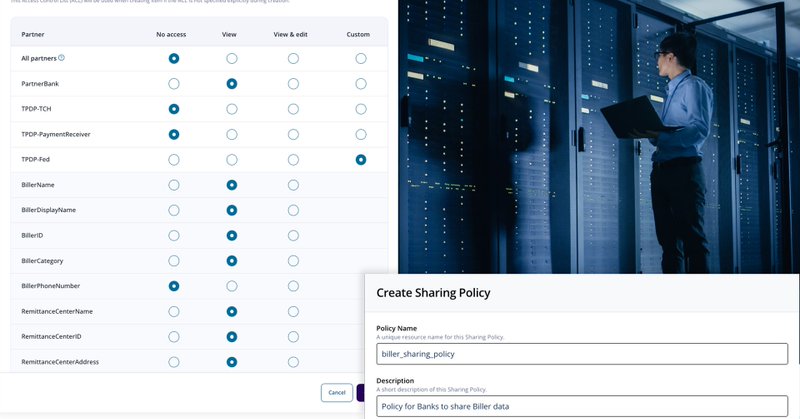Select No access for BillerCategory
This screenshot has width=800, height=419.
[x=174, y=261]
